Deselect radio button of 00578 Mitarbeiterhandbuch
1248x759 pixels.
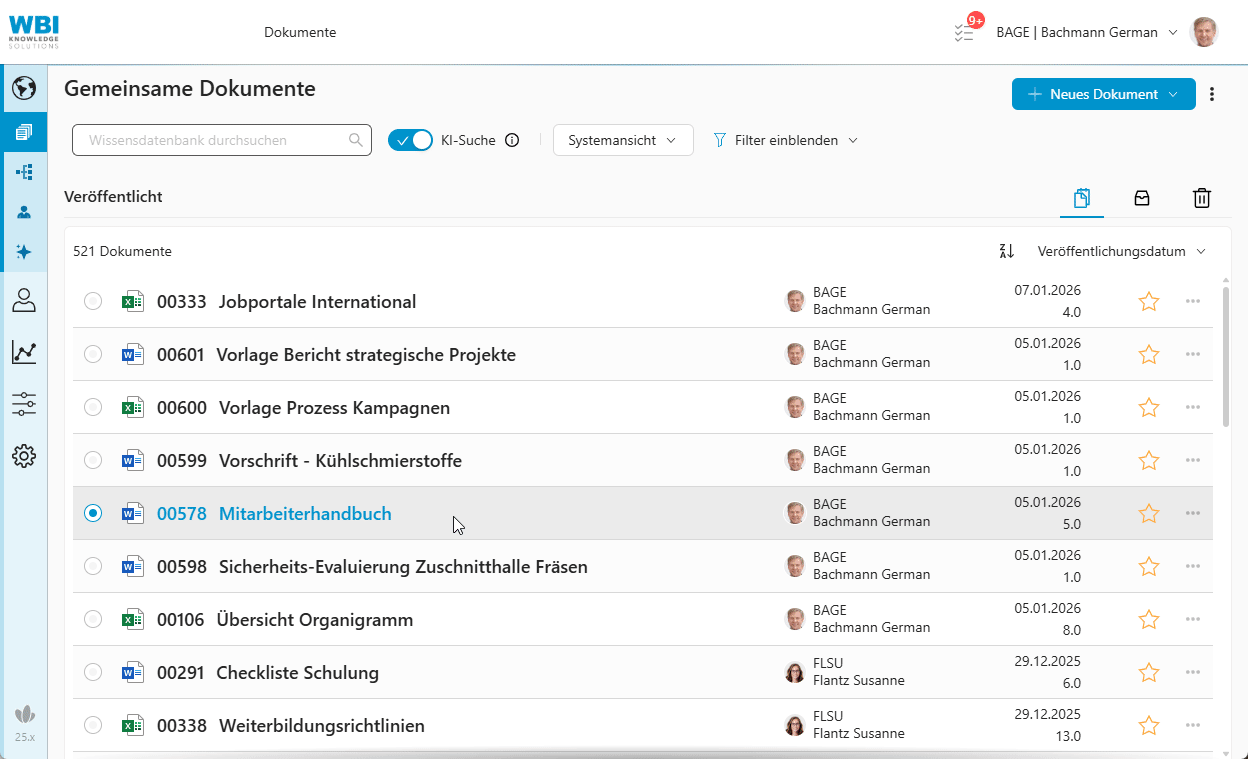(93, 512)
